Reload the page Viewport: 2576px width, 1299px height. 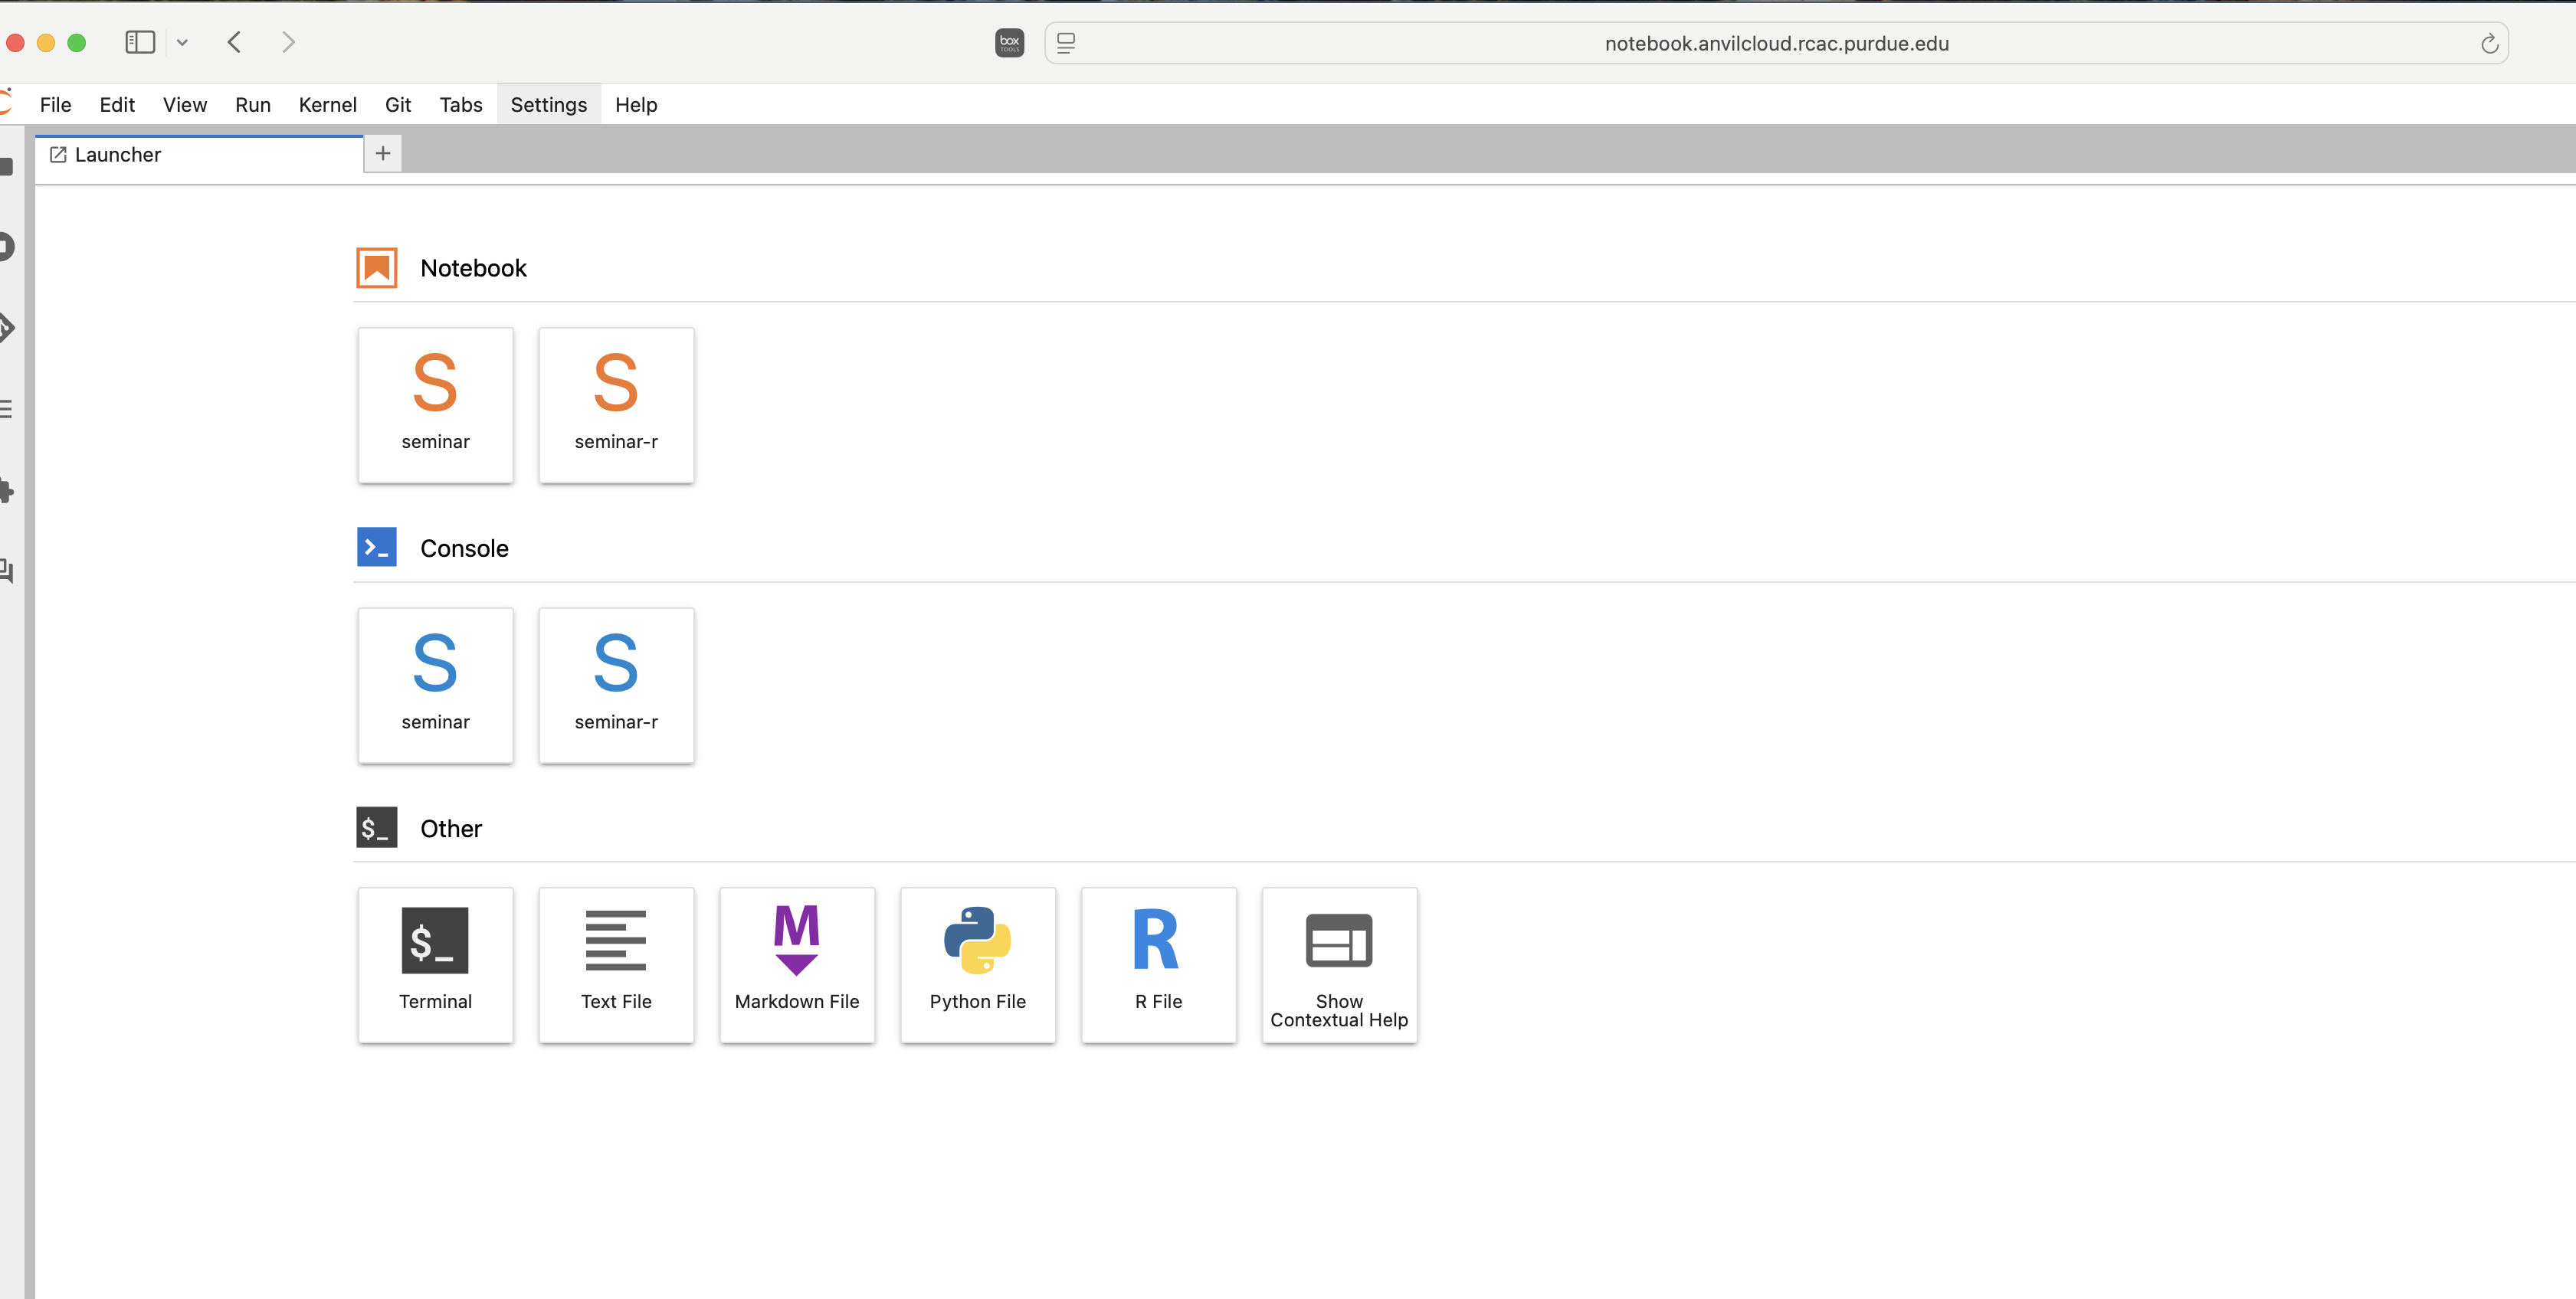coord(2490,43)
